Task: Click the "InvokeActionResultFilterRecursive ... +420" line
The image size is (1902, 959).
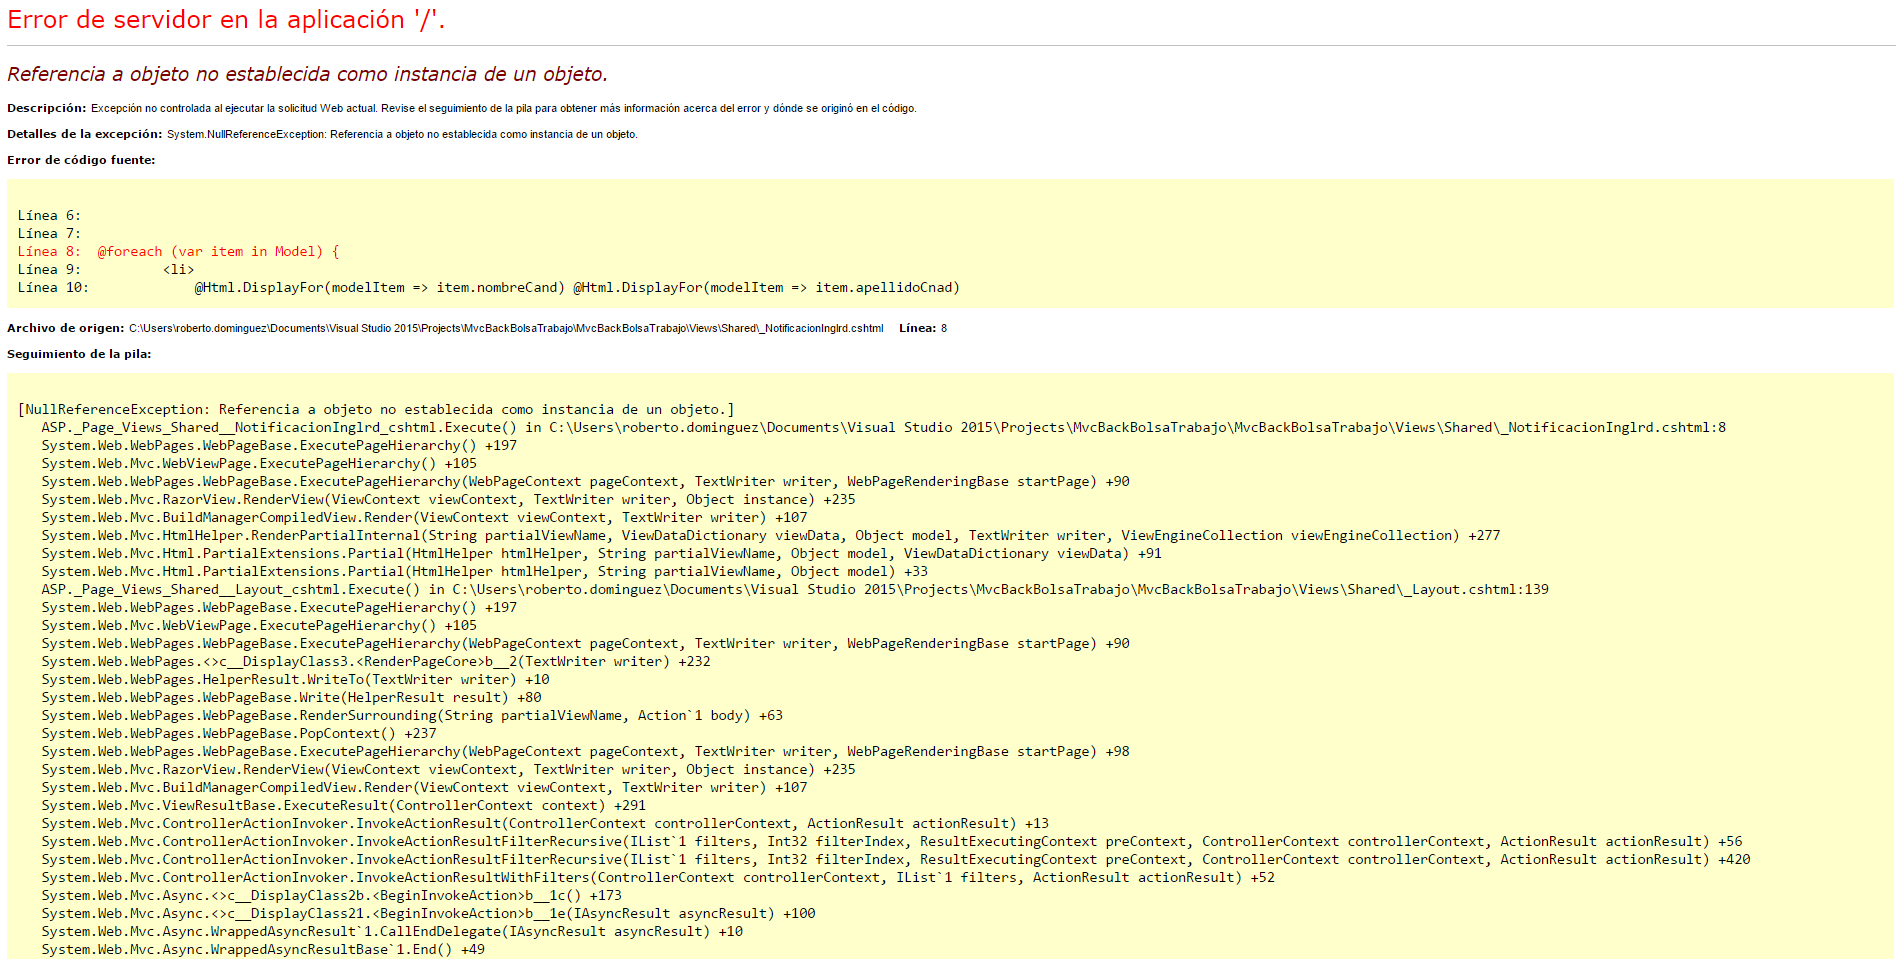Action: click(896, 860)
